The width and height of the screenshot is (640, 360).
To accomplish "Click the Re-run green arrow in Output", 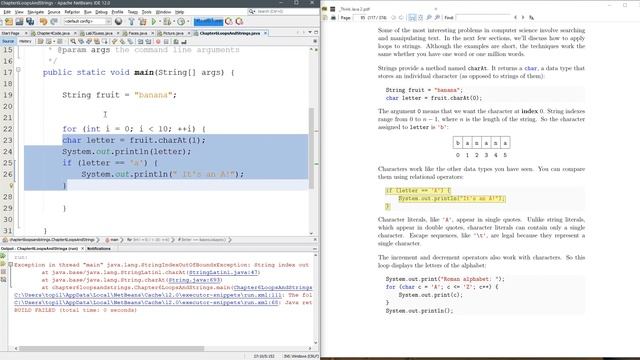I will [3, 256].
